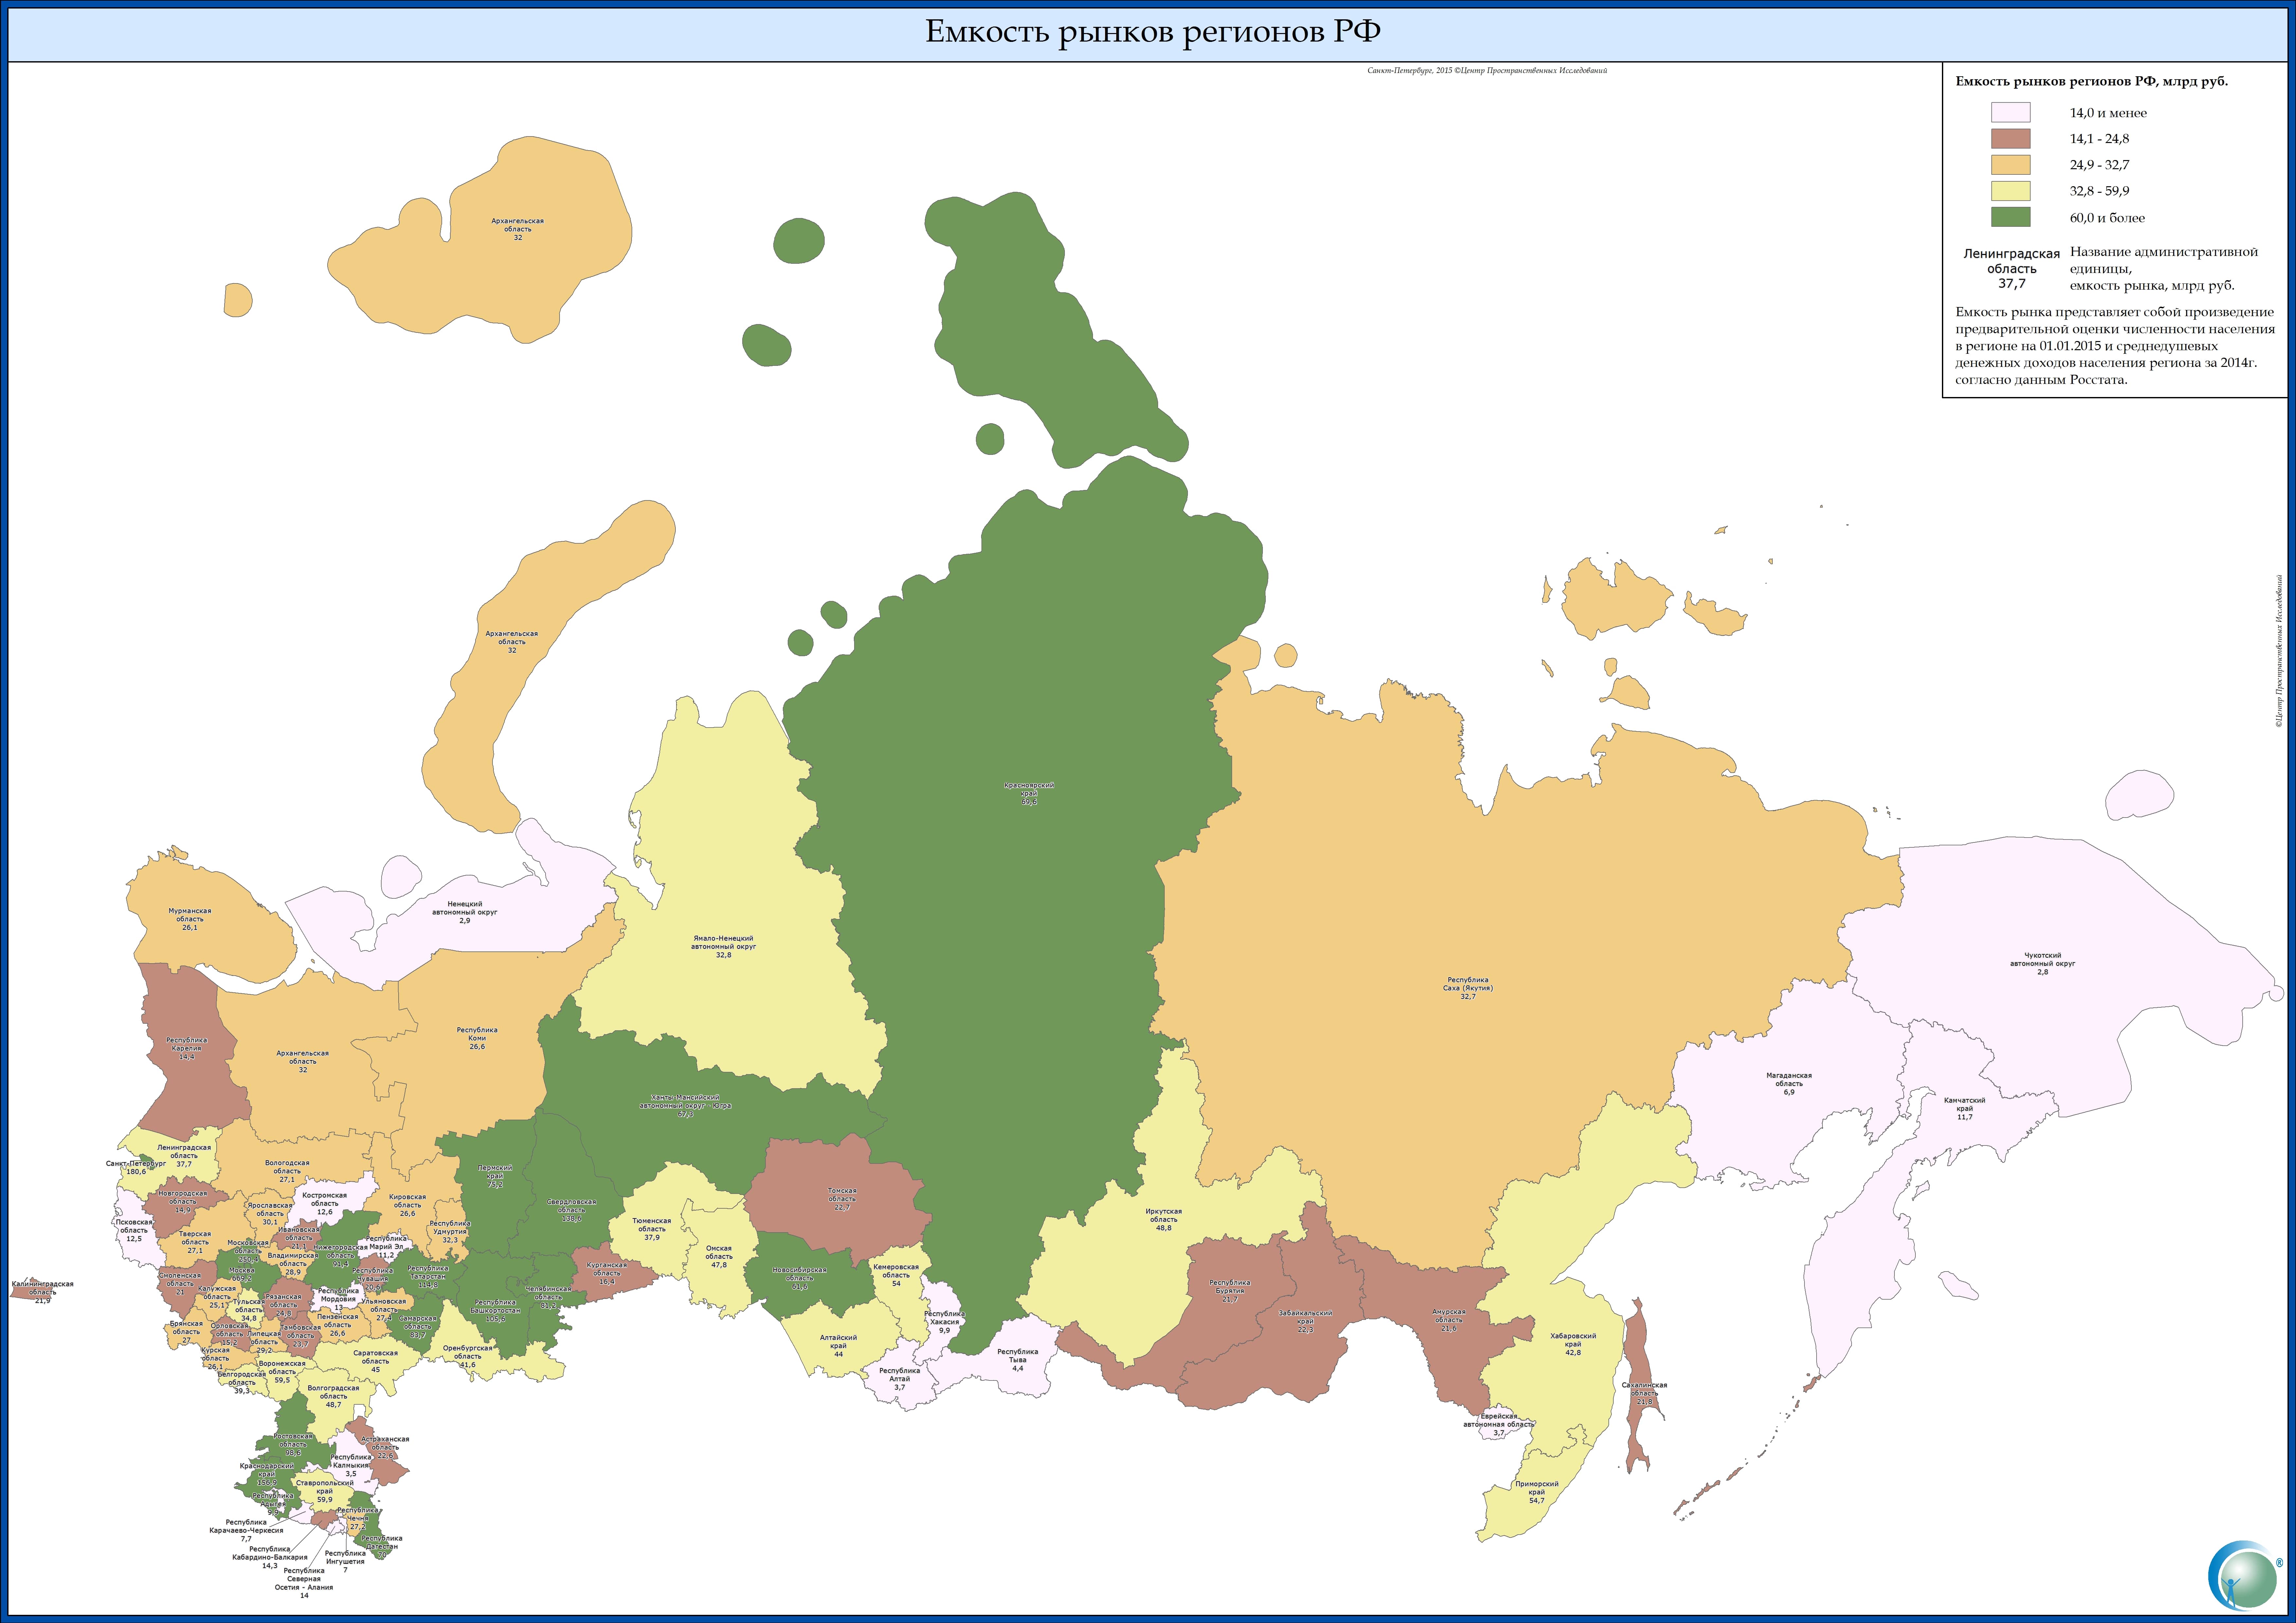Click the 'Республика Коми 26,6' label
Image resolution: width=2296 pixels, height=1623 pixels.
pyautogui.click(x=477, y=1038)
